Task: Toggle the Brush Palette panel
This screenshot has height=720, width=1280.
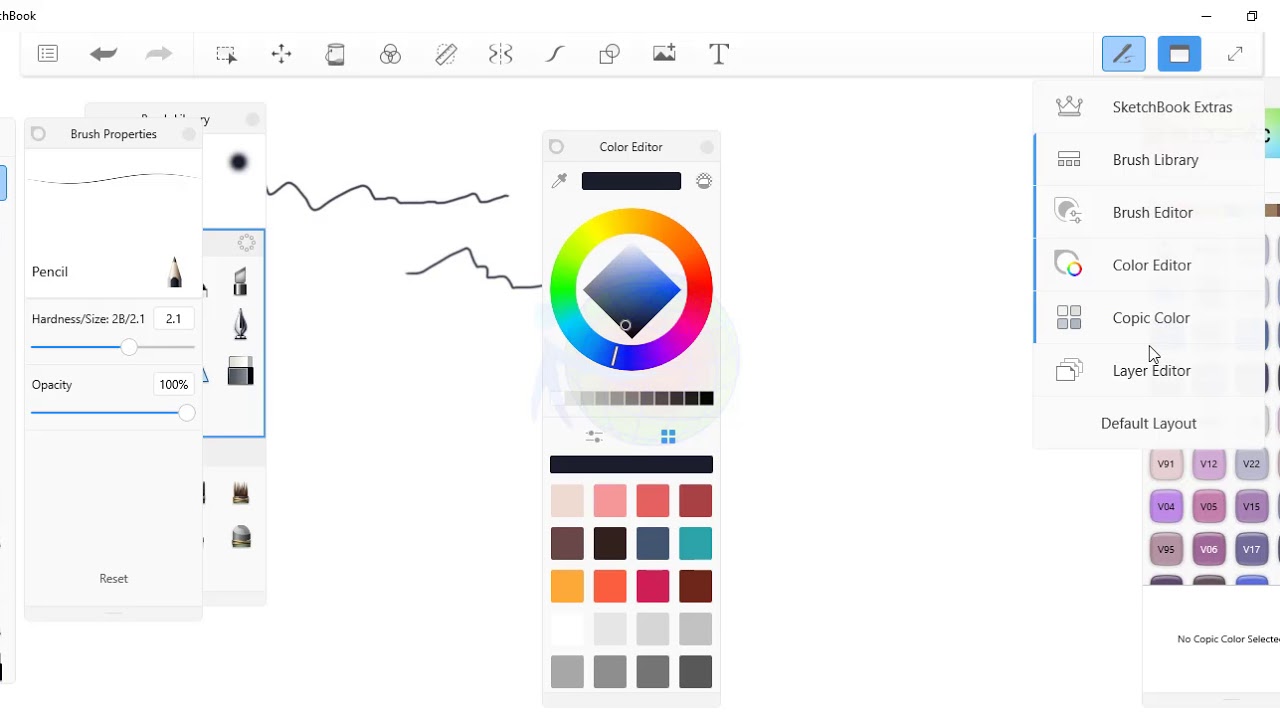Action: coord(1123,53)
